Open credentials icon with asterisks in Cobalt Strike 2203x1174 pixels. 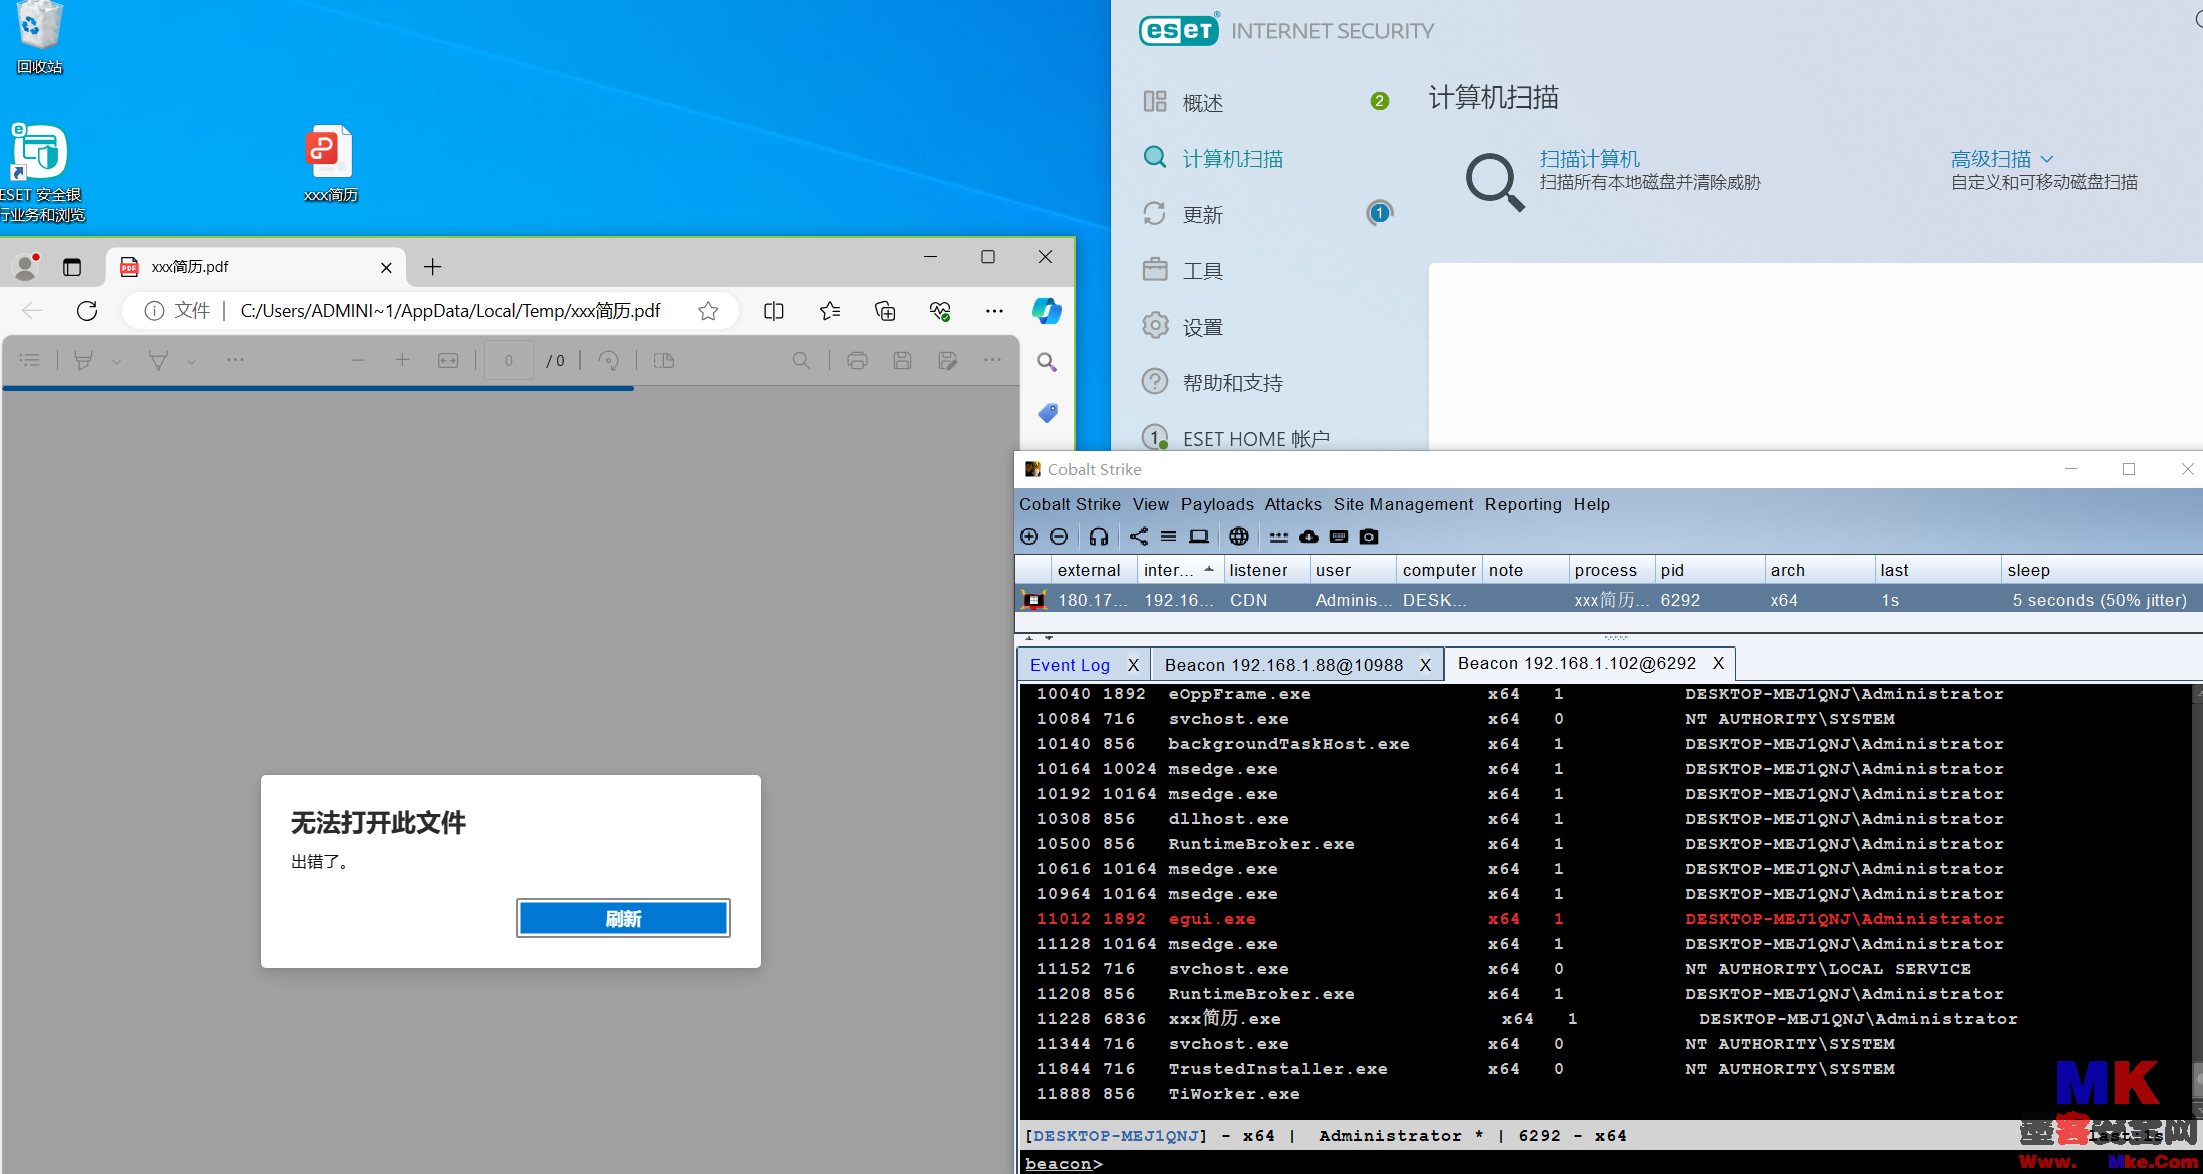click(1279, 537)
